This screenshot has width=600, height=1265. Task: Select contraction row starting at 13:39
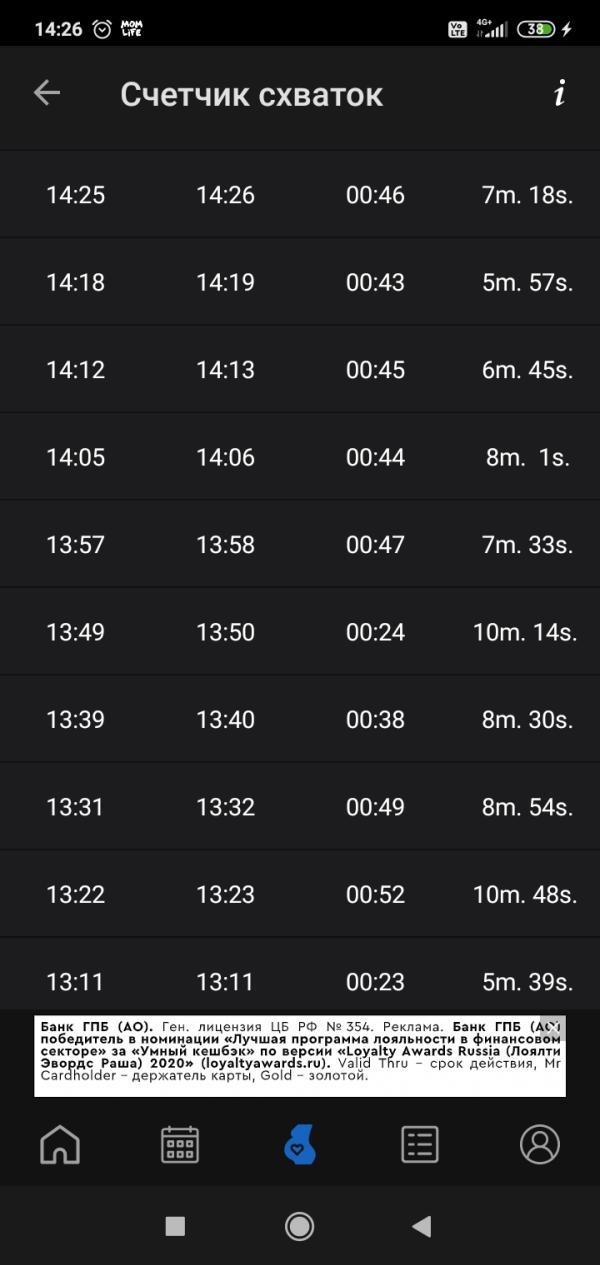(300, 719)
